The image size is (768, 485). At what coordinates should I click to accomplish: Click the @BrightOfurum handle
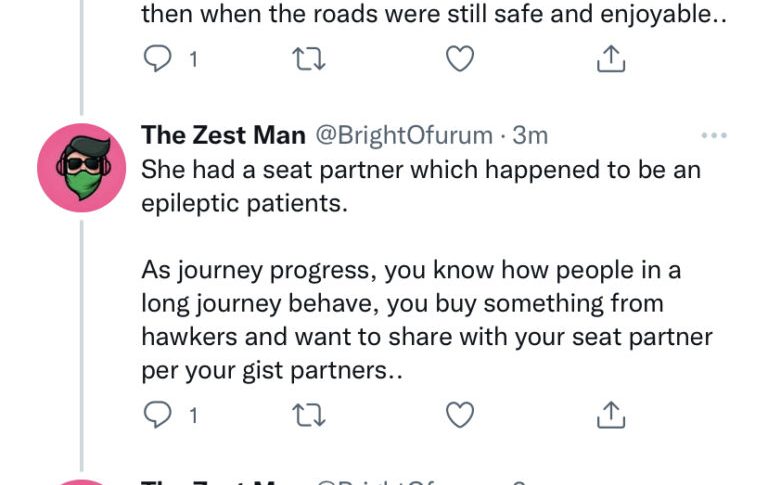[x=404, y=135]
